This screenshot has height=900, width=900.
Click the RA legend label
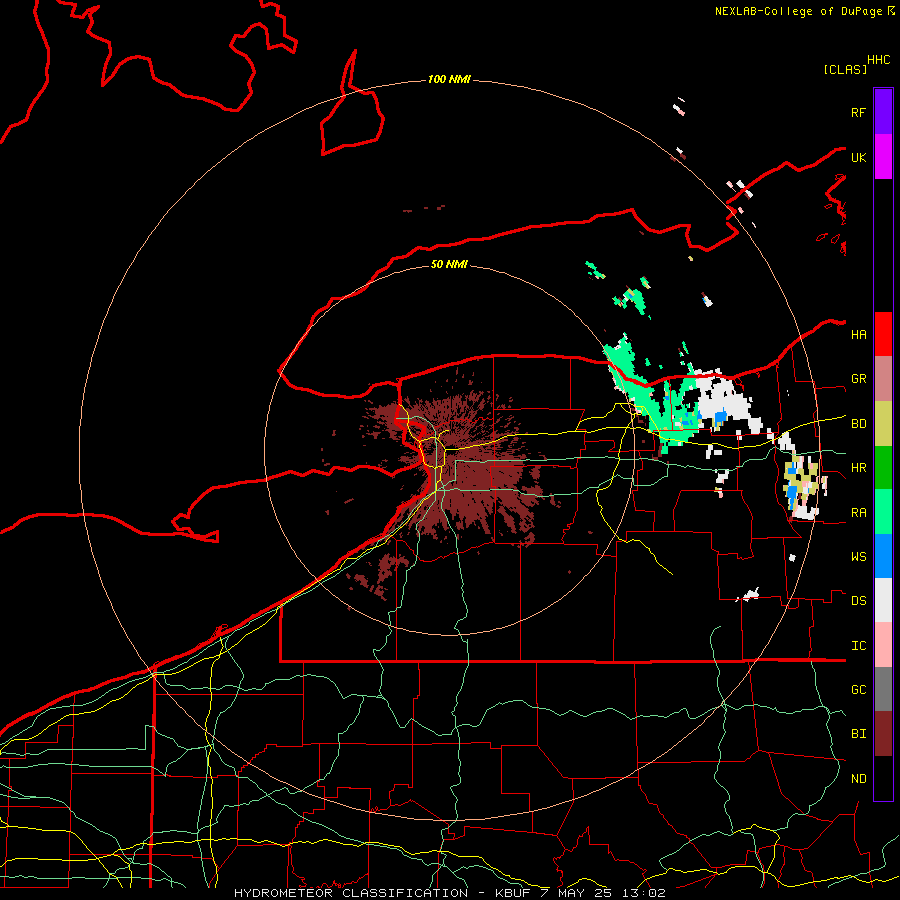[x=858, y=513]
